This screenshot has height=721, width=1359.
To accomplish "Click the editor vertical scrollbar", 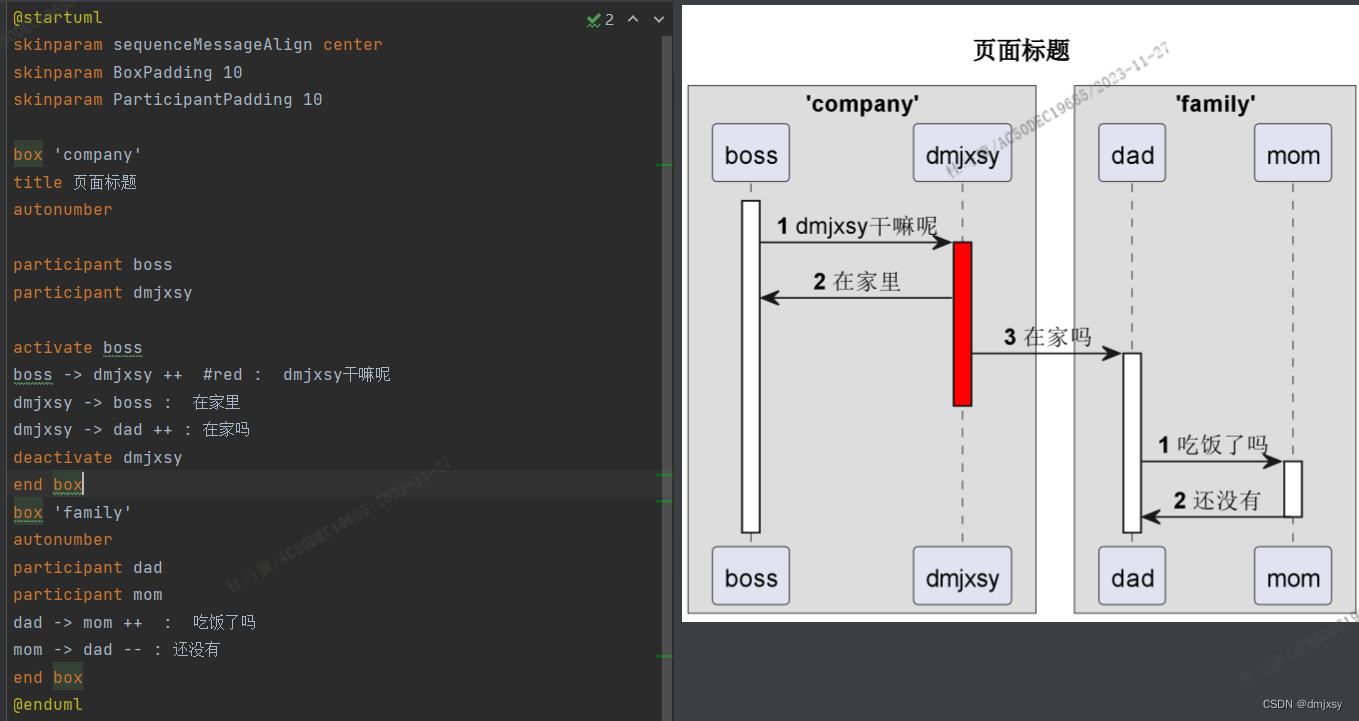I will [667, 378].
